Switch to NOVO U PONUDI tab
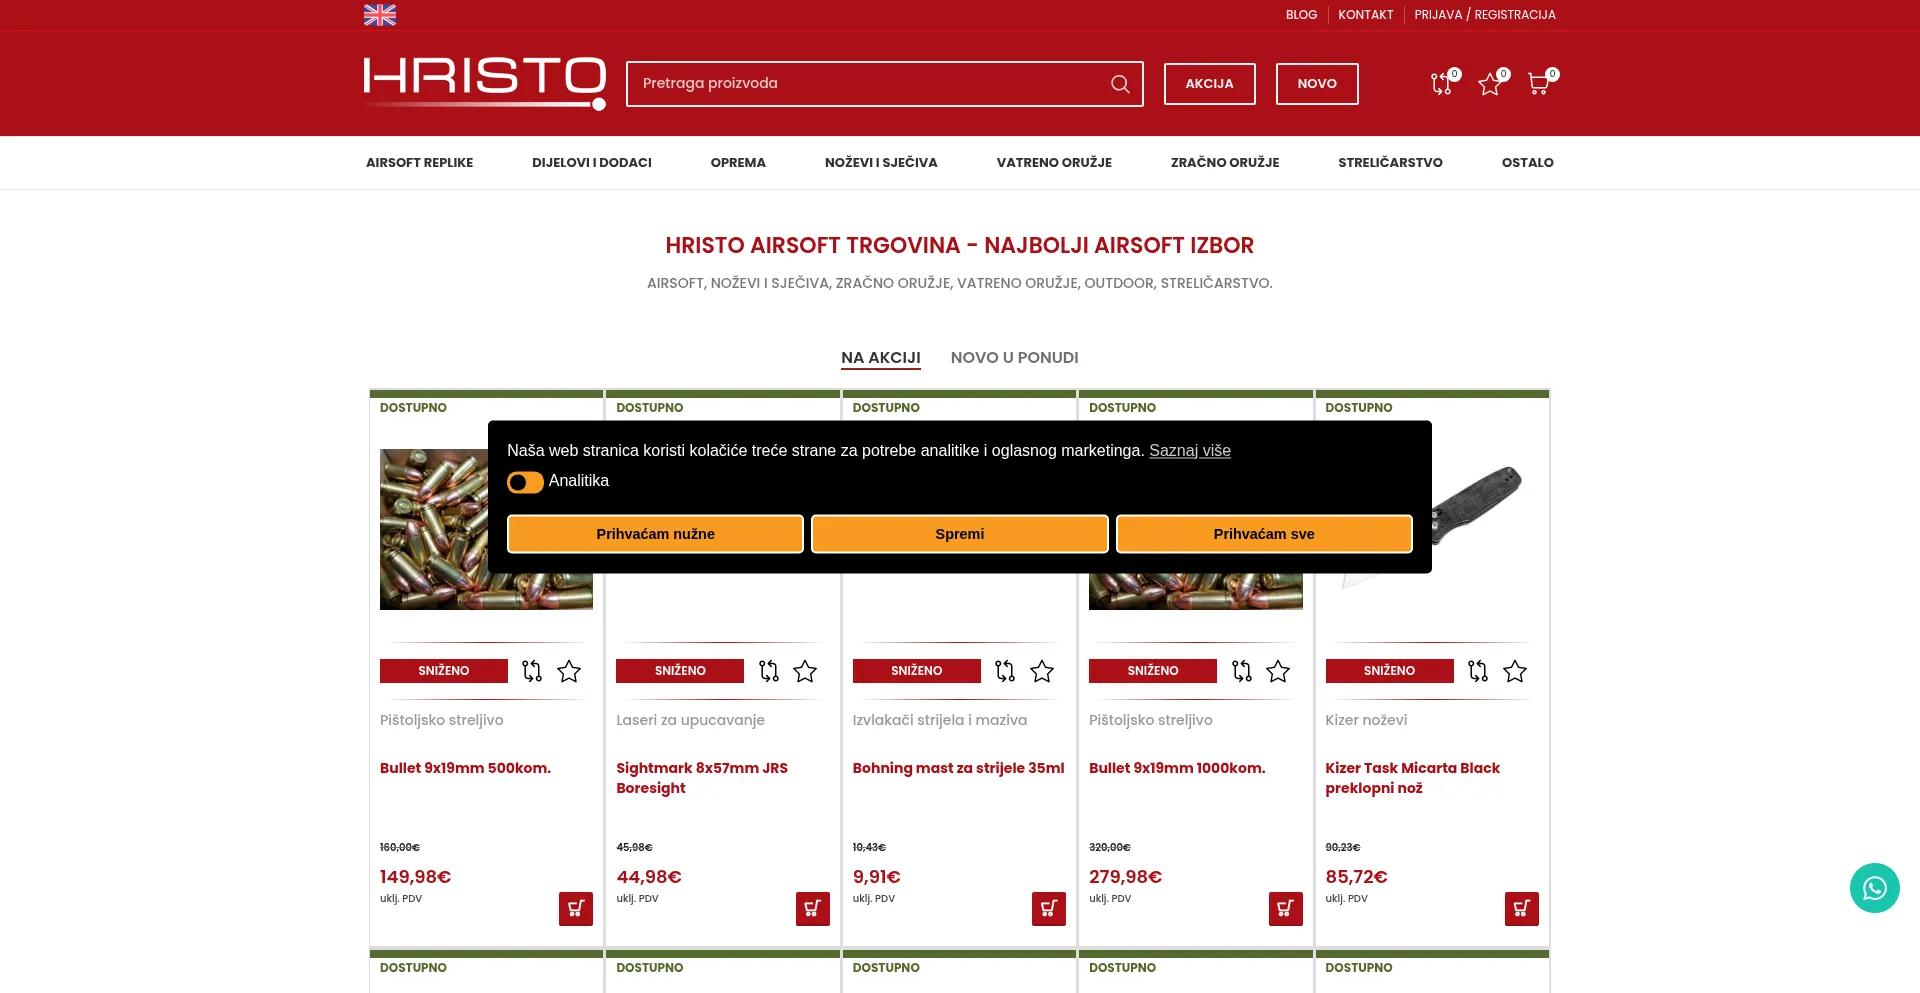 [1014, 358]
